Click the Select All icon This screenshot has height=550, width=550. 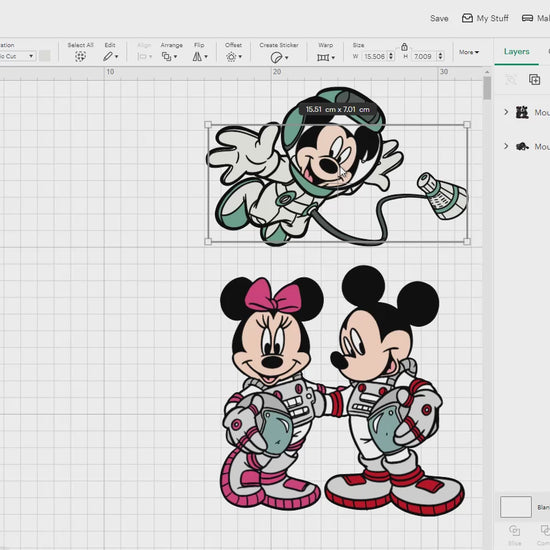click(x=80, y=56)
